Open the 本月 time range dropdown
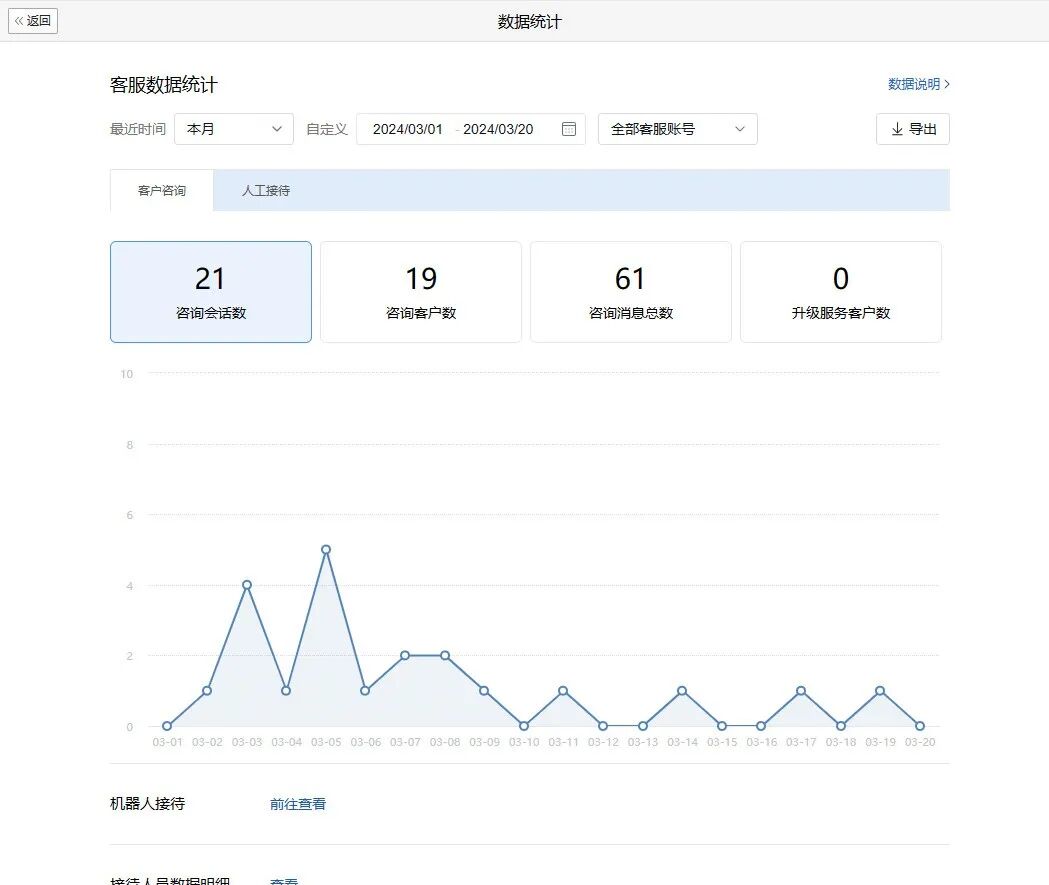The width and height of the screenshot is (1049, 885). (x=233, y=129)
